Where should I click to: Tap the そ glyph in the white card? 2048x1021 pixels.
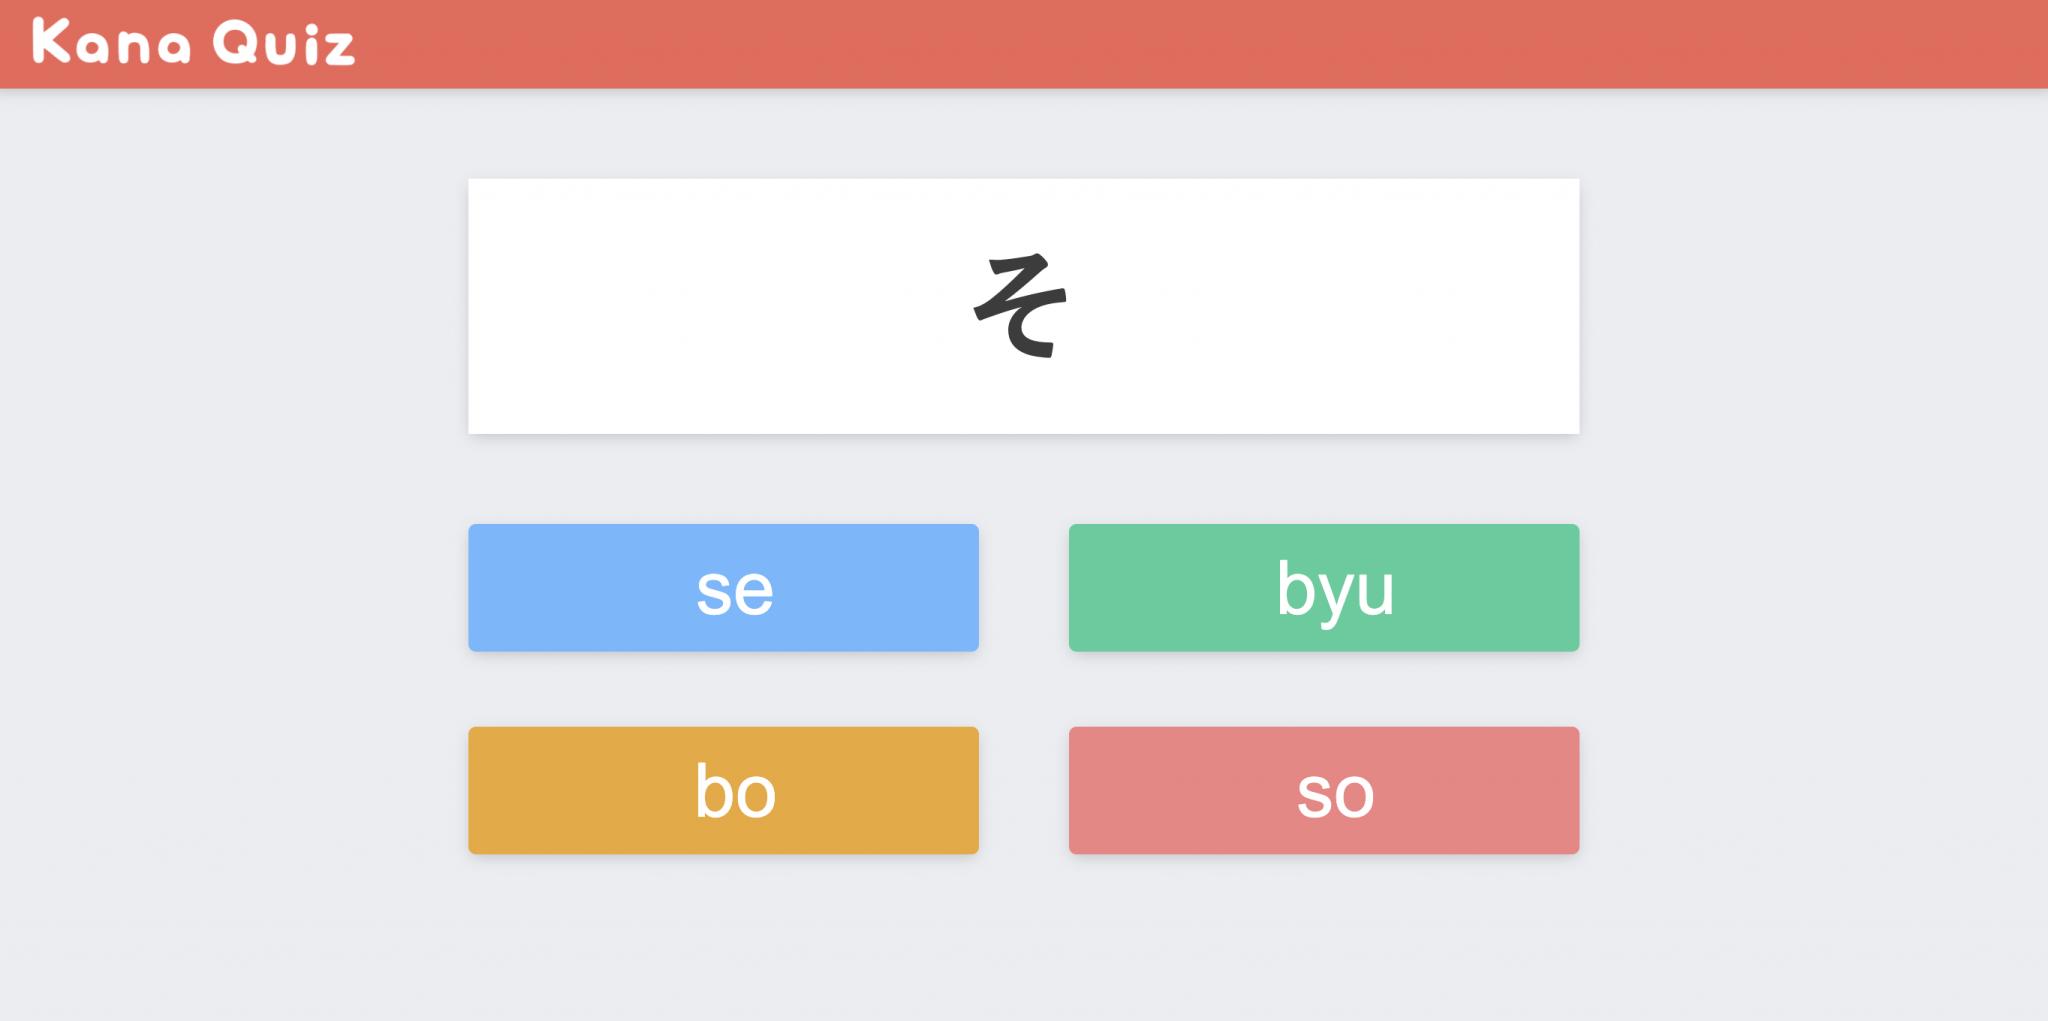tap(1021, 306)
